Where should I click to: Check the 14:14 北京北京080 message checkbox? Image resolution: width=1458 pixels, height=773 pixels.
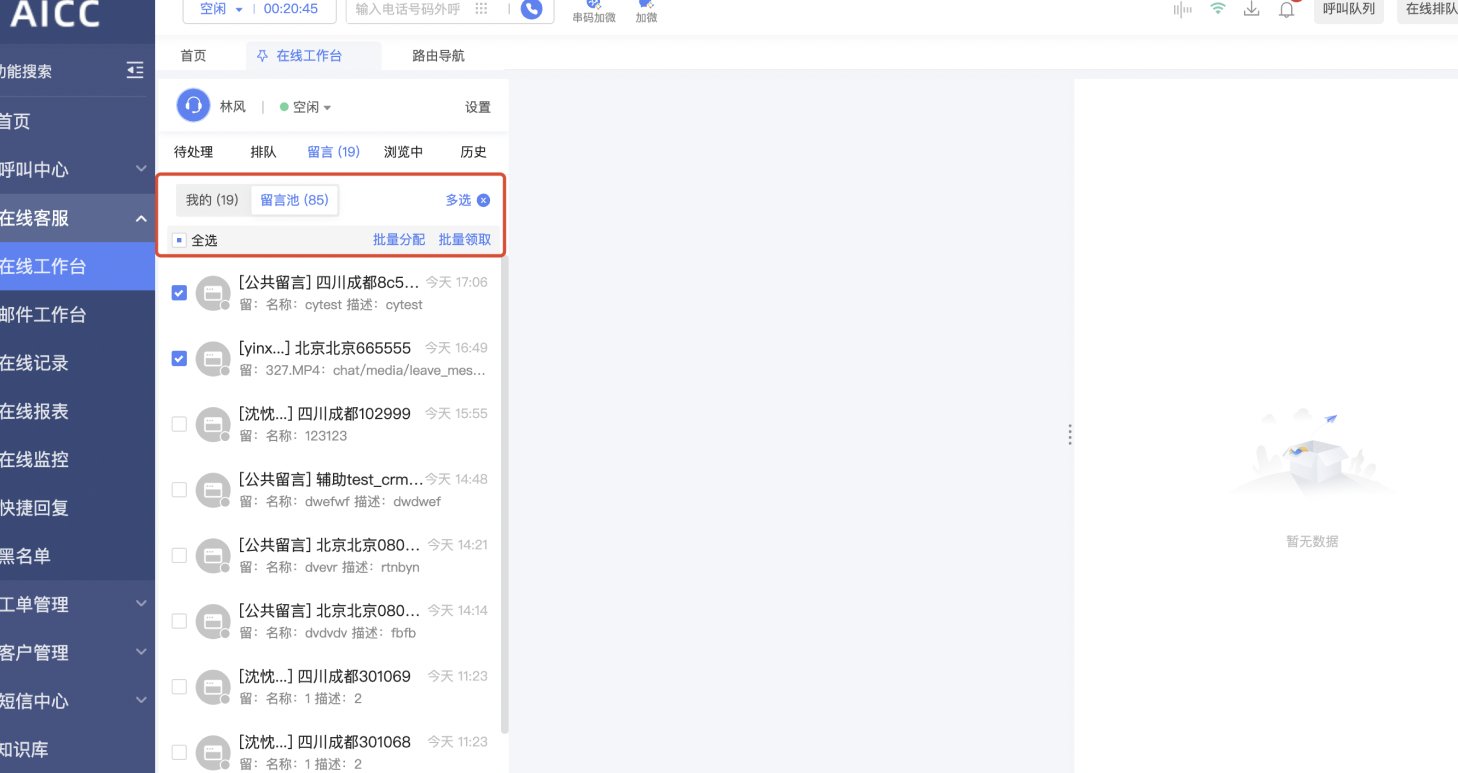tap(179, 621)
